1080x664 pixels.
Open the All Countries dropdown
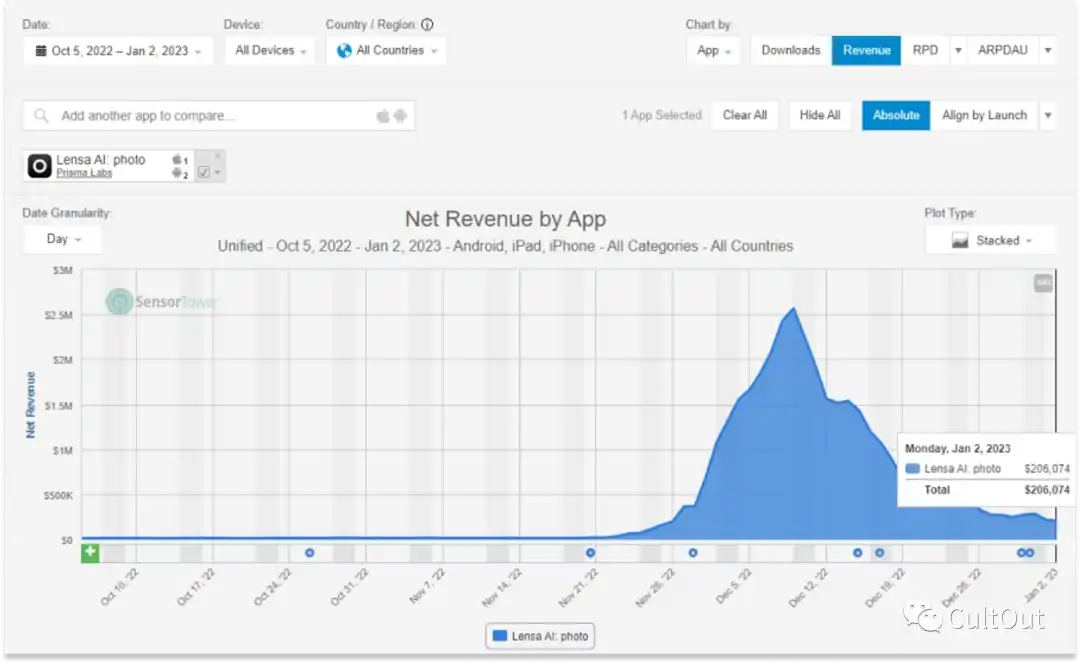(x=386, y=50)
